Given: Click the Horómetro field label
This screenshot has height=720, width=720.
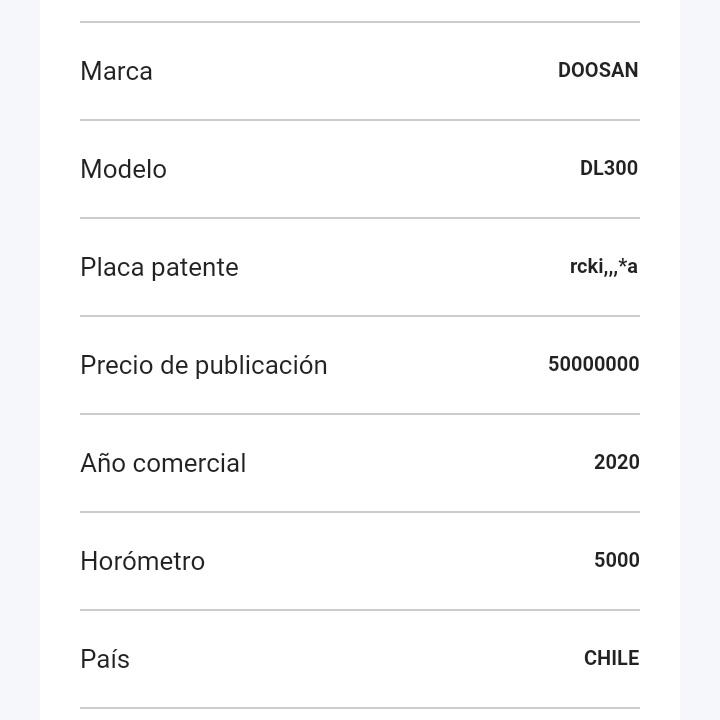Looking at the screenshot, I should 142,561.
